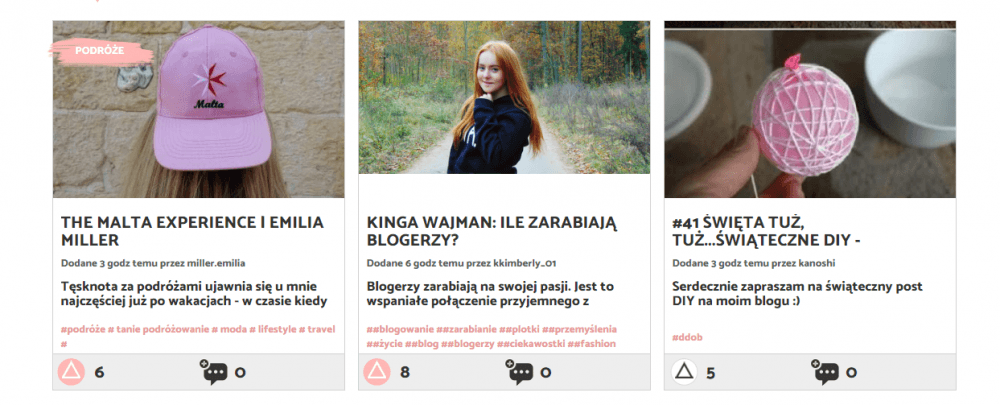Viewport: 1000px width, 405px height.
Task: Open comments on Malta Experience post
Action: coord(214,372)
